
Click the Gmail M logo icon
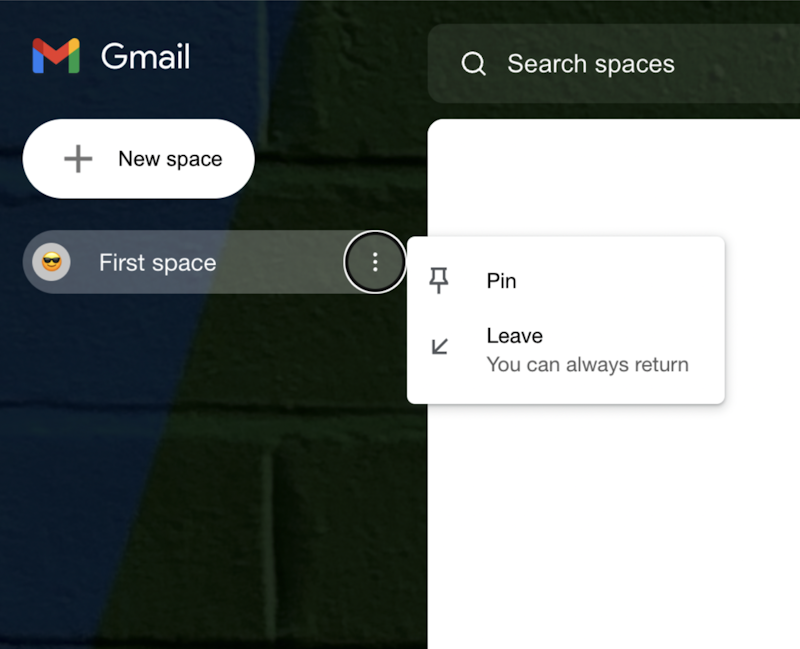click(x=57, y=57)
